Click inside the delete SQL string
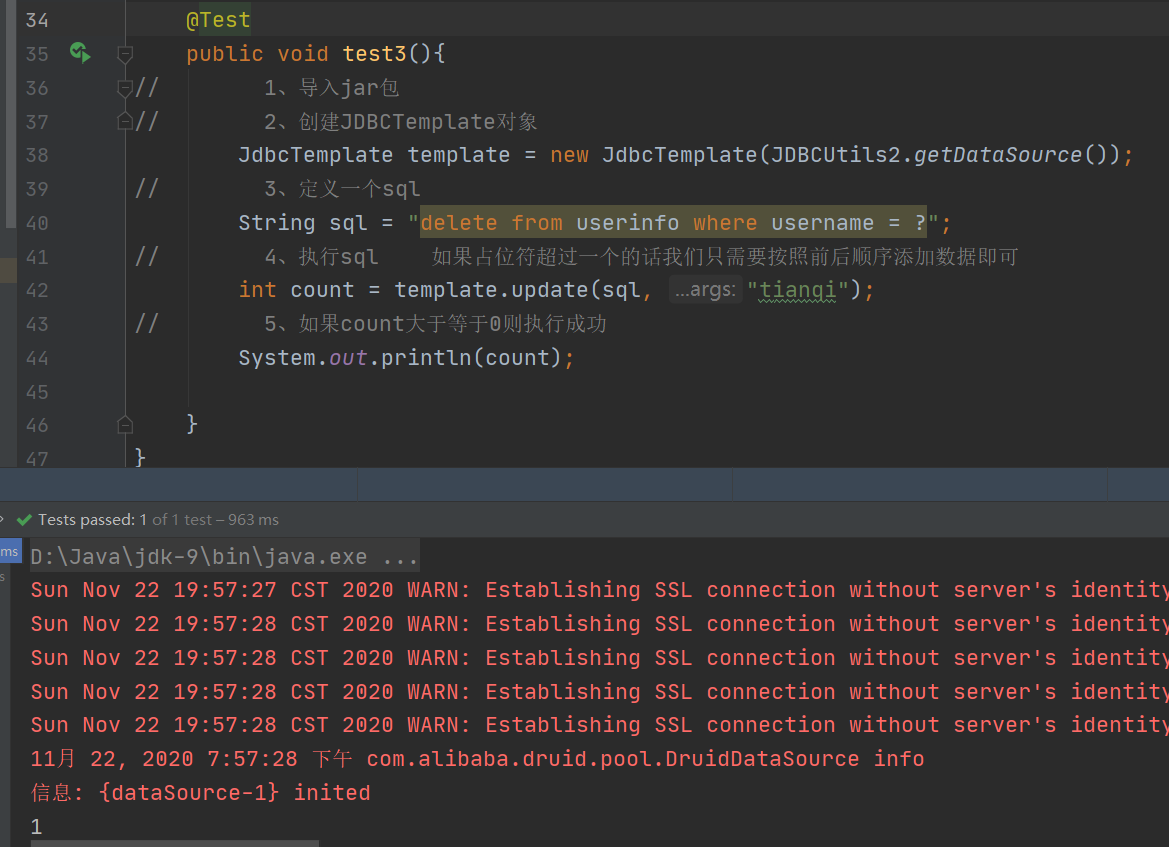Image resolution: width=1169 pixels, height=847 pixels. [673, 222]
